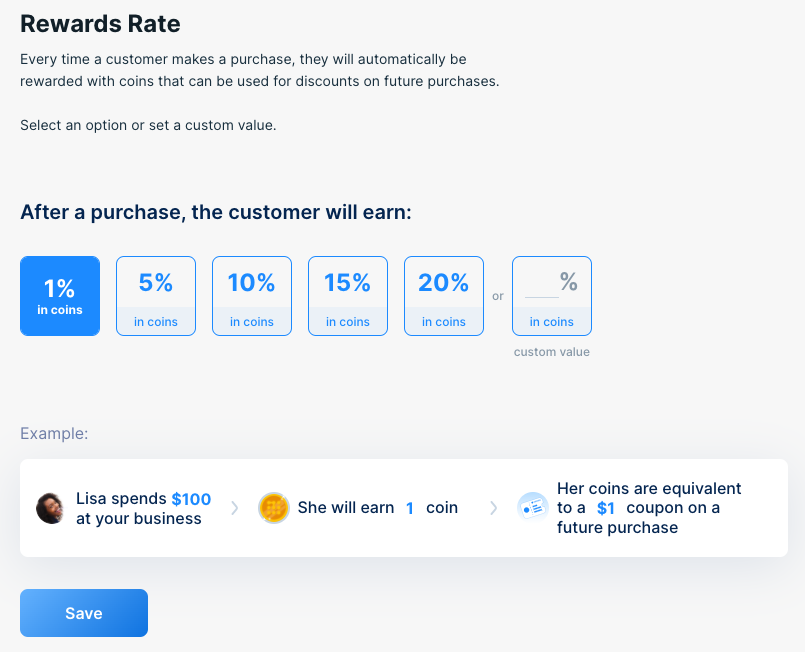The height and width of the screenshot is (652, 805).
Task: Click the Rewards Rate heading
Action: pos(100,23)
